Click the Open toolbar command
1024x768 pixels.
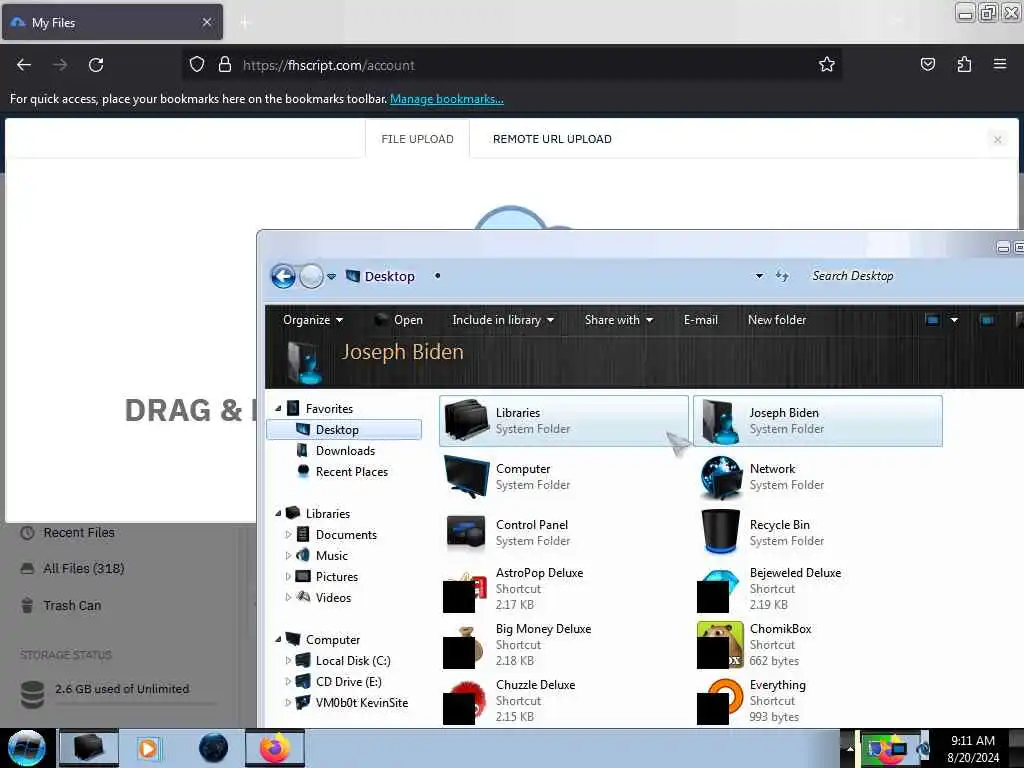tap(398, 320)
